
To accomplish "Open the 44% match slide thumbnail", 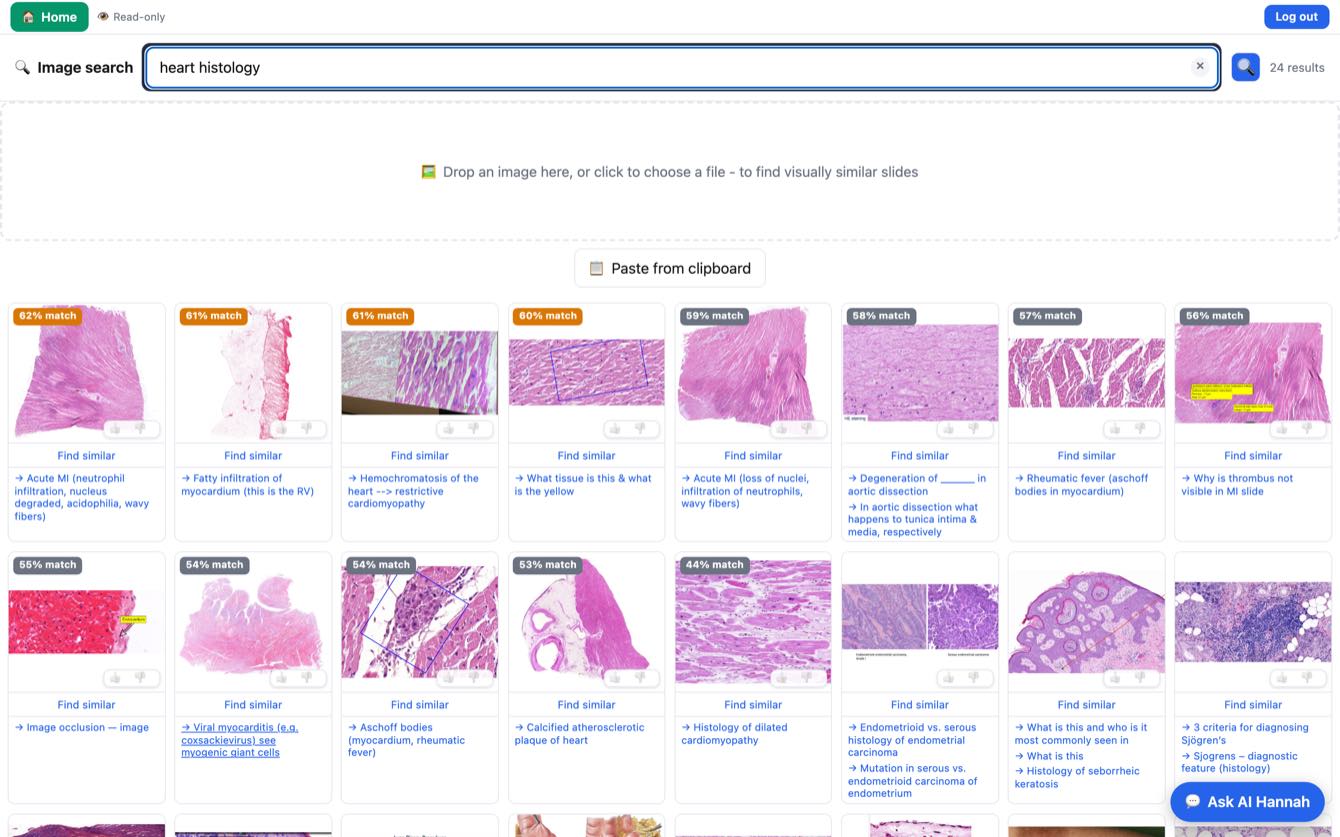I will 753,621.
